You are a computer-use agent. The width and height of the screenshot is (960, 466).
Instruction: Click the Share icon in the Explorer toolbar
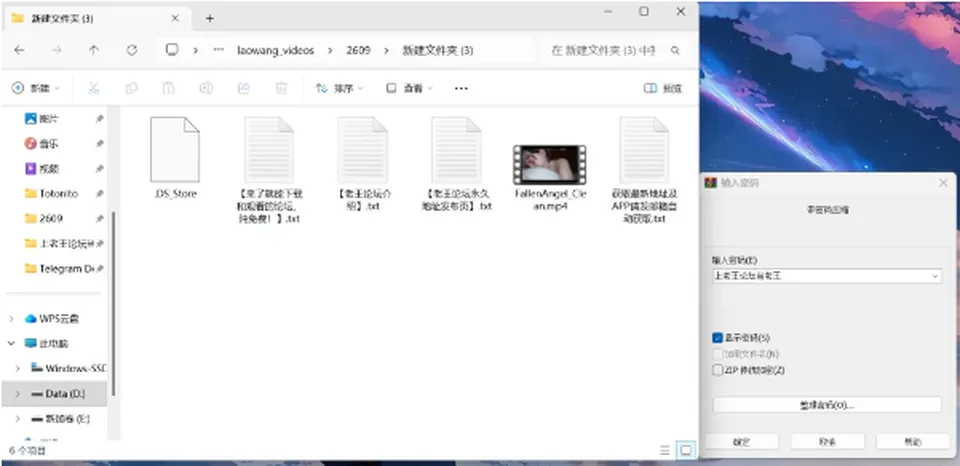click(244, 88)
